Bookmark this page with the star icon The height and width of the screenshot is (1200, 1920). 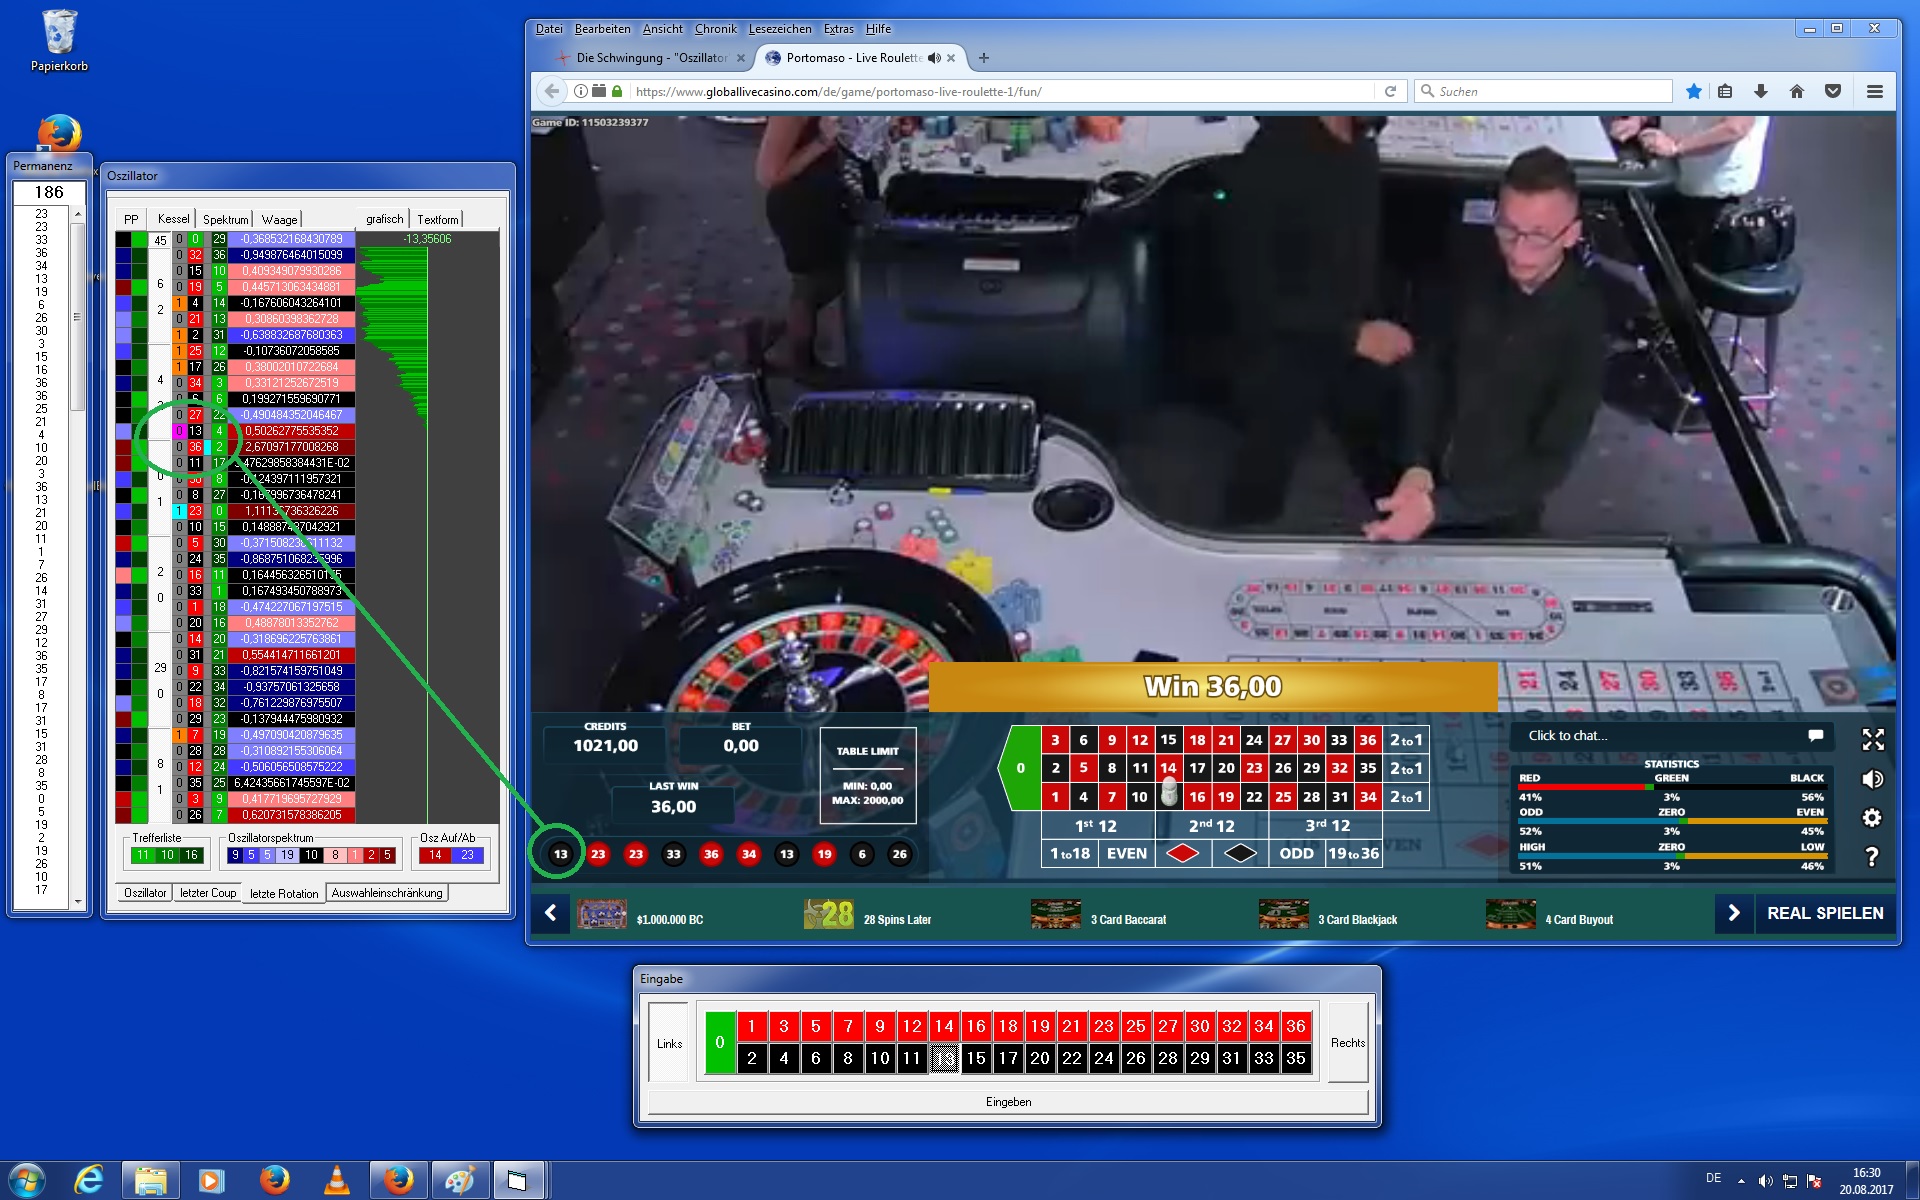(1693, 91)
